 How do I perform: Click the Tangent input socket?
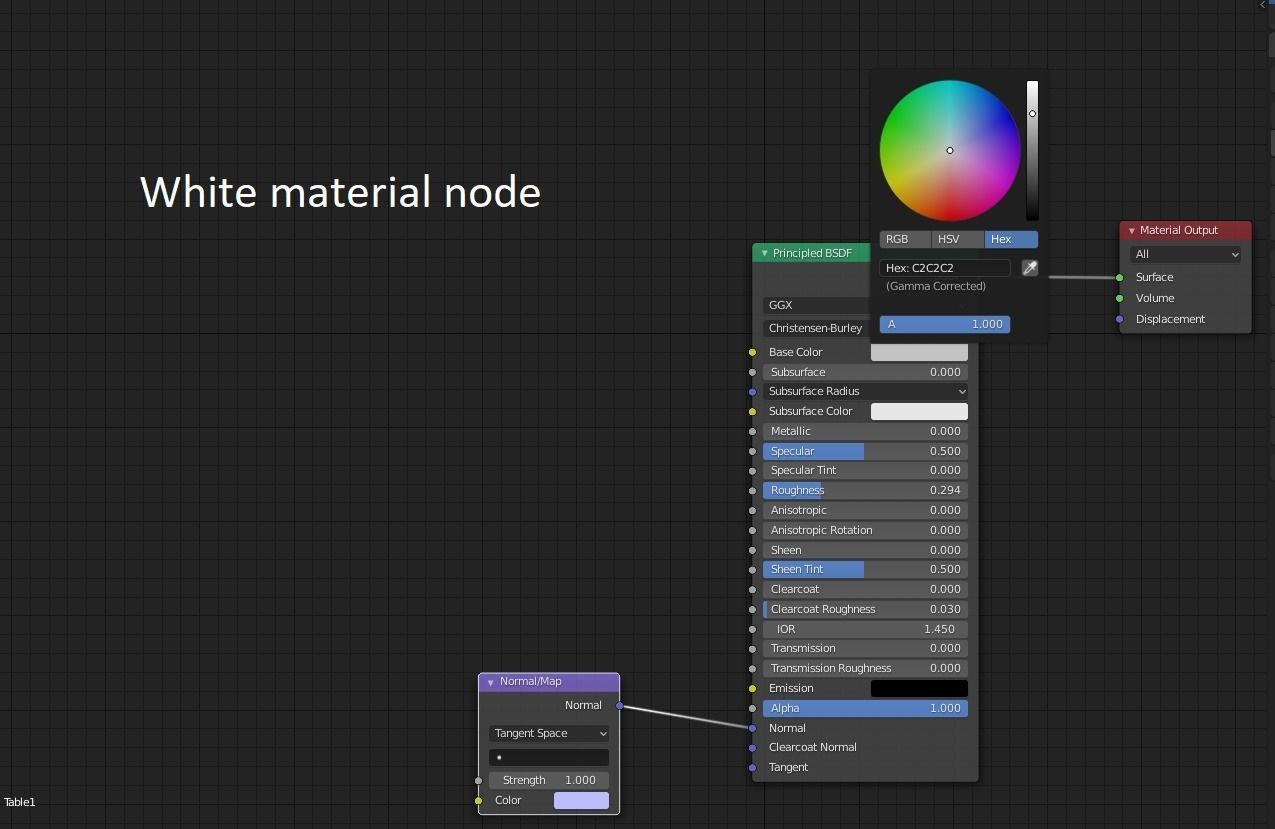(752, 768)
